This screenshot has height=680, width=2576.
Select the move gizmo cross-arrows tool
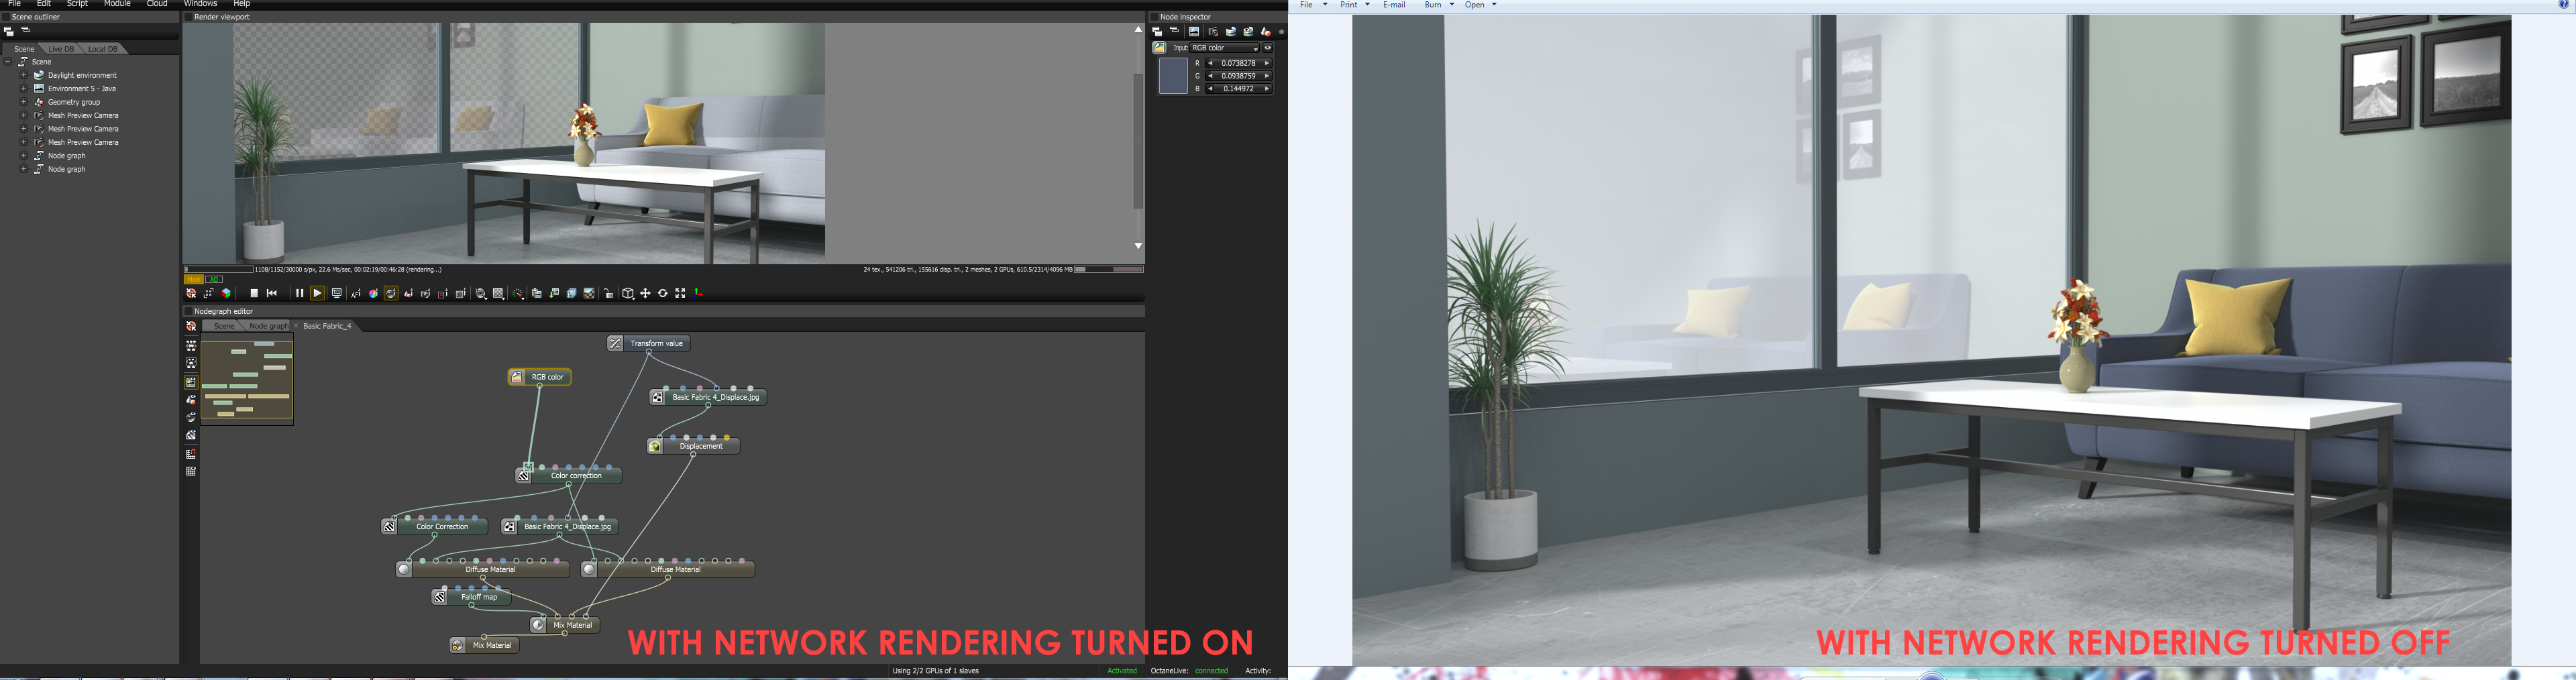[645, 293]
